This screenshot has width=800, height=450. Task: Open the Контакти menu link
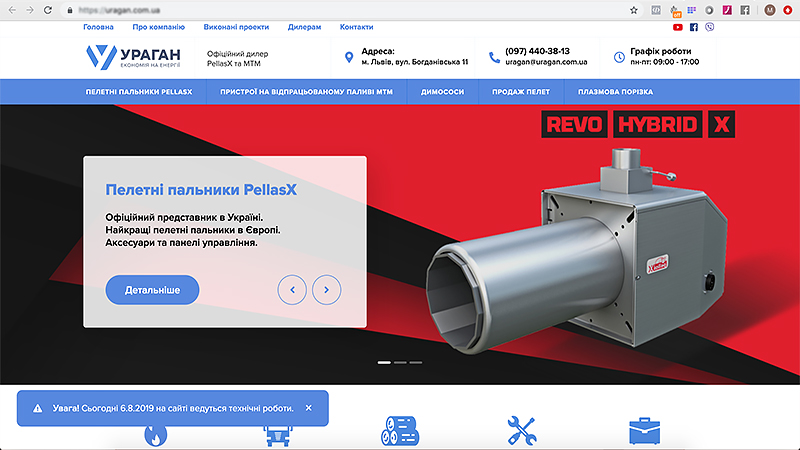pyautogui.click(x=357, y=27)
